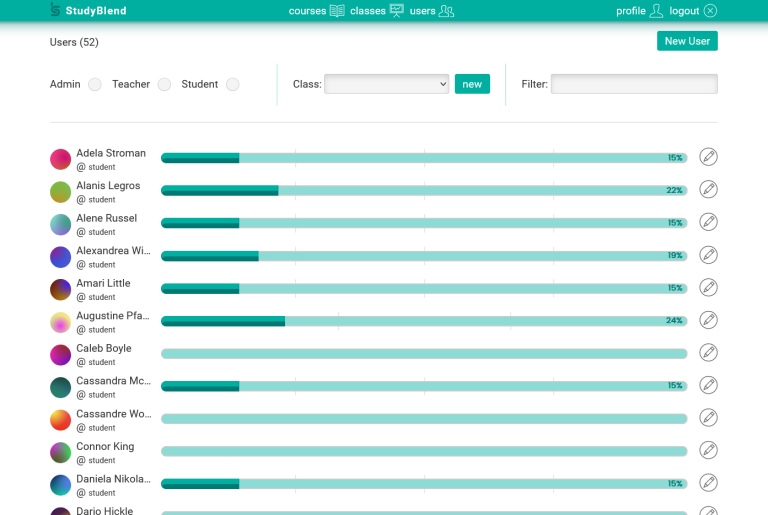Click the Users (52) heading
768x515 pixels.
[x=74, y=42]
